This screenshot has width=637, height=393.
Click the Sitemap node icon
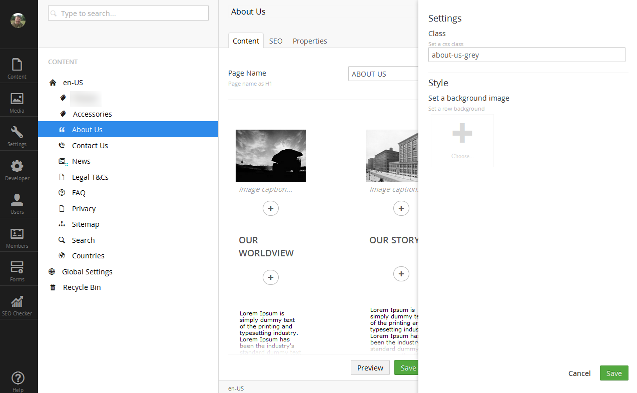click(62, 224)
